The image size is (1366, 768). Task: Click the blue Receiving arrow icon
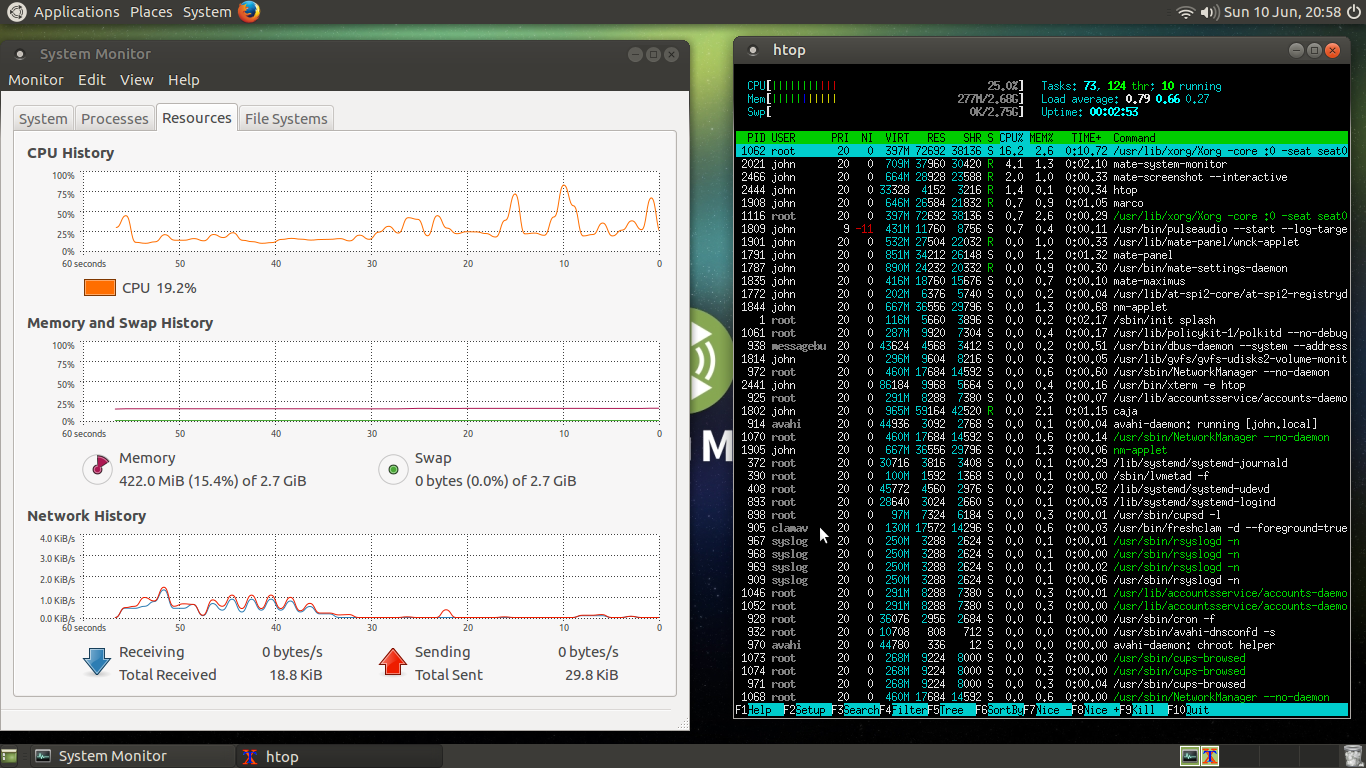[97, 661]
